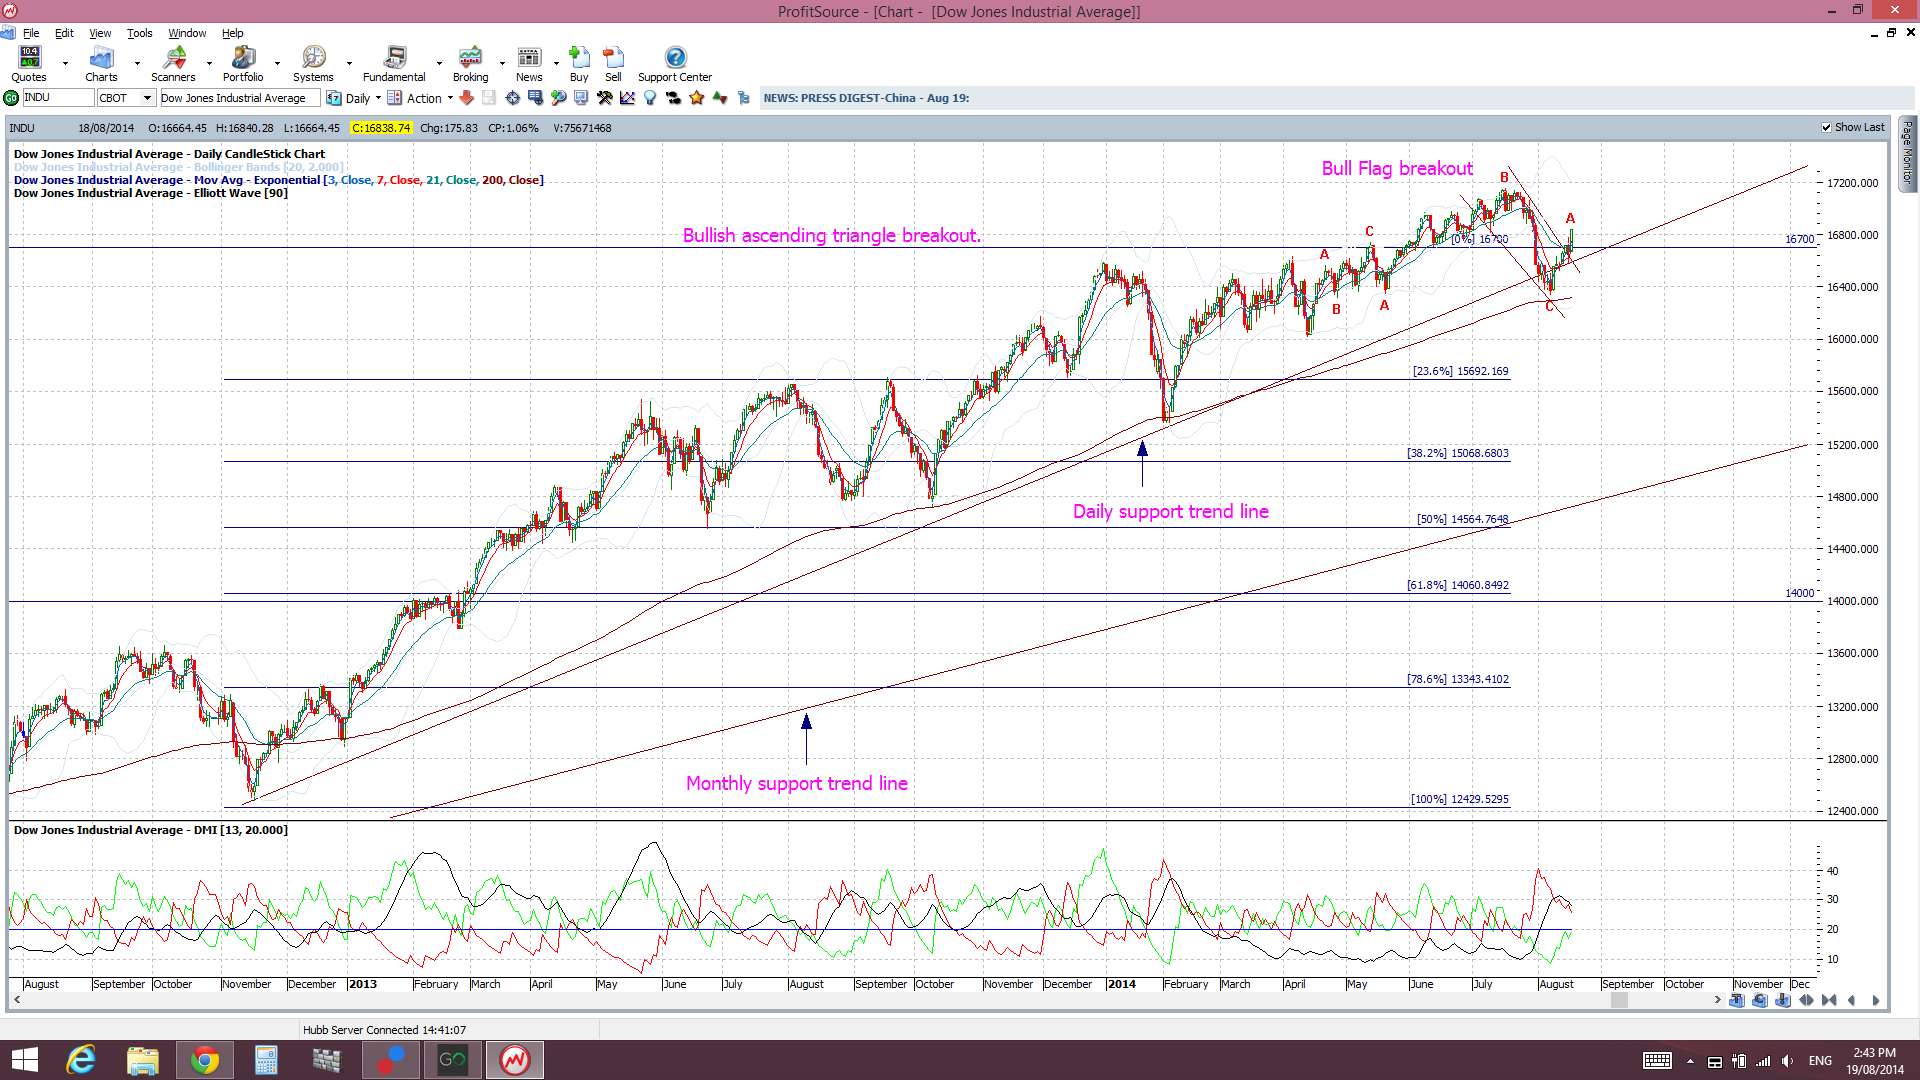Toggle the Show Last checkbox

coord(1827,128)
